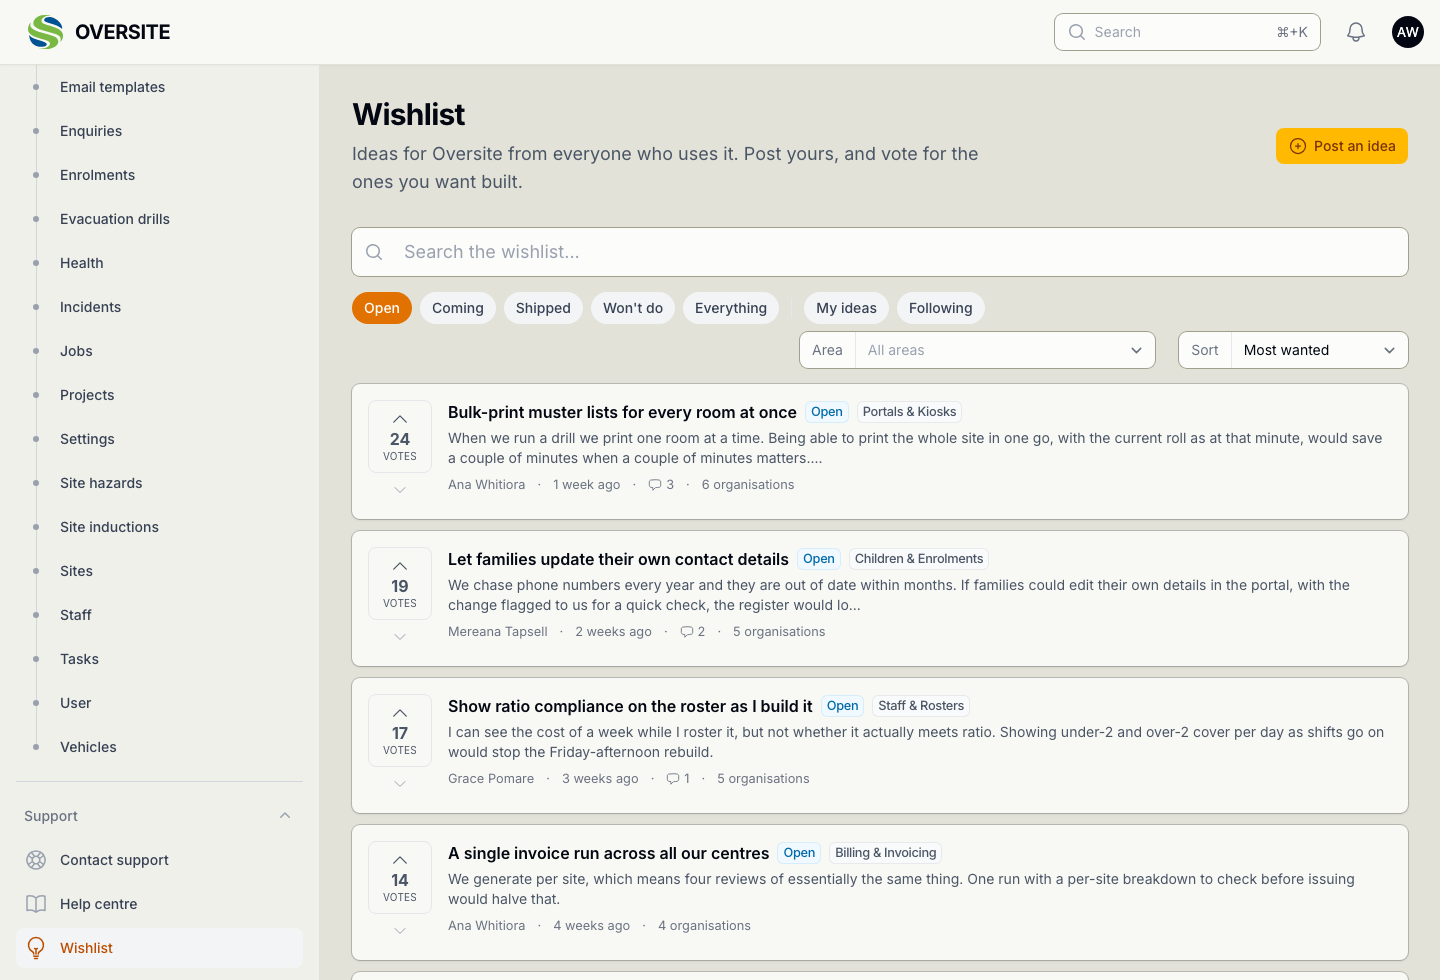The image size is (1440, 980).
Task: Open comments on Bulk-print muster lists idea
Action: [661, 485]
